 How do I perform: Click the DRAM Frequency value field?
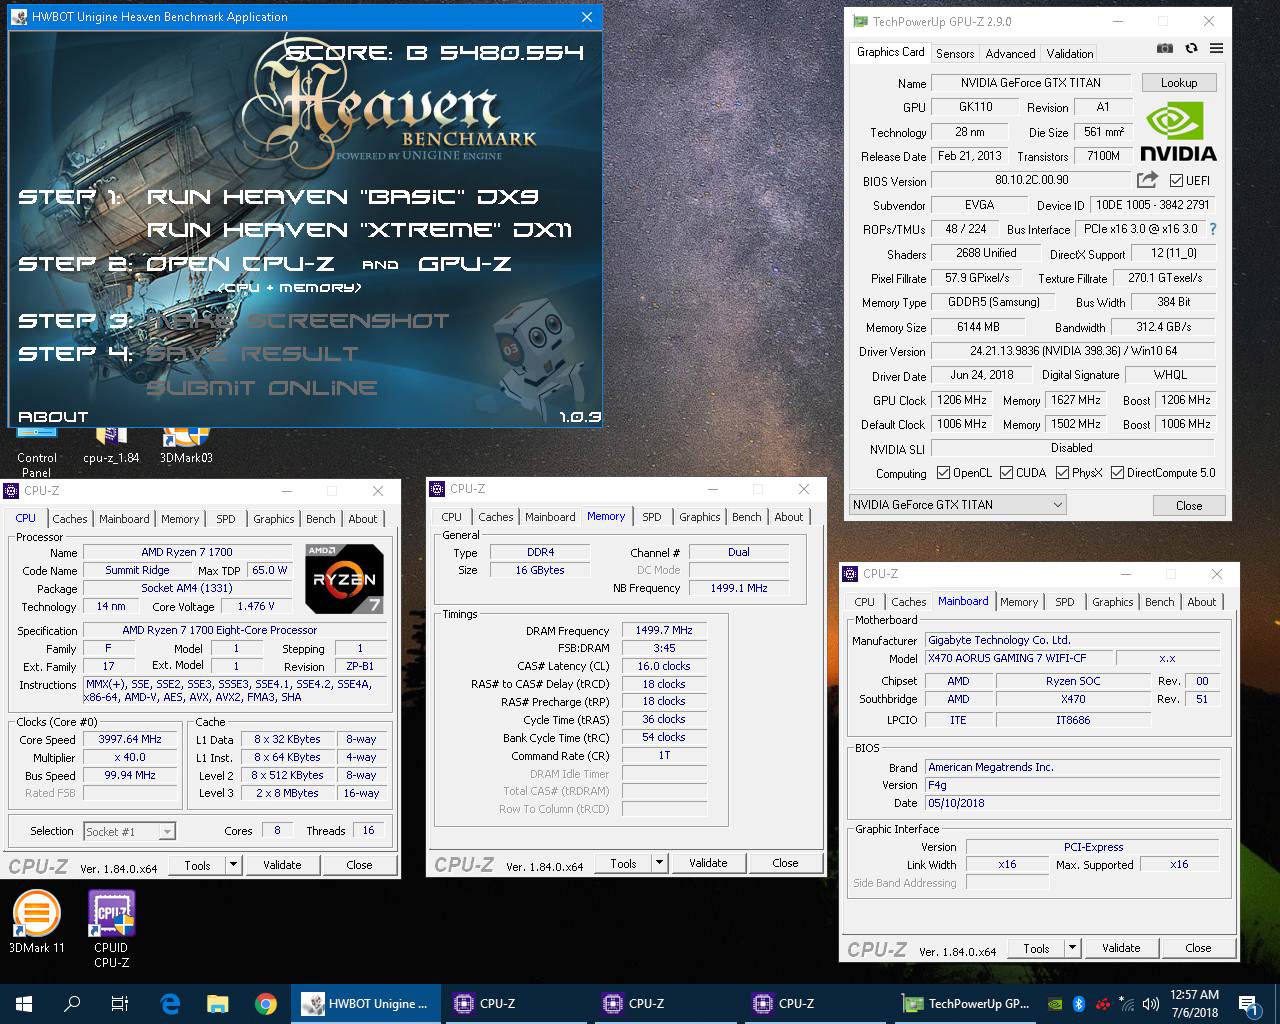click(x=664, y=631)
